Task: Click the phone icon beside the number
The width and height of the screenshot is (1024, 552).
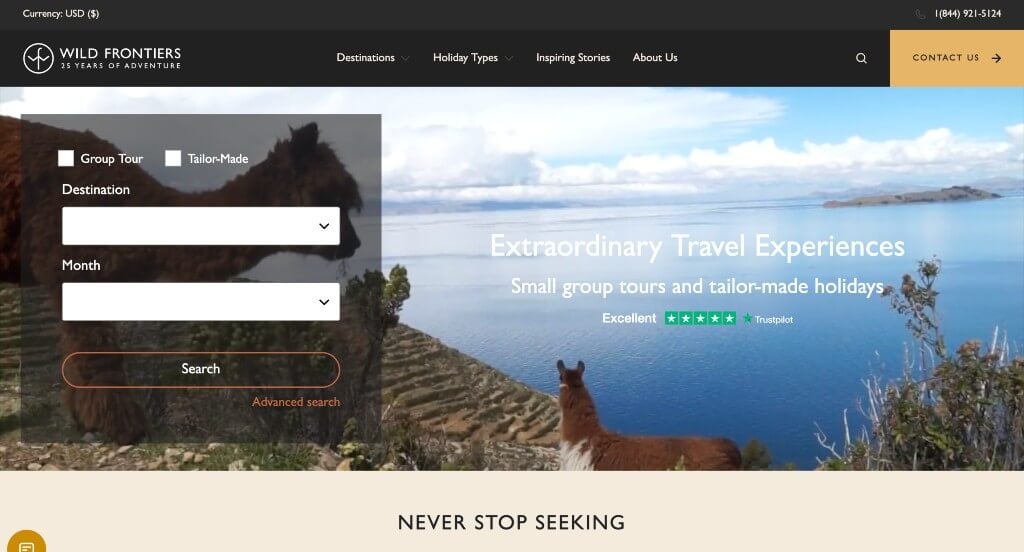Action: (920, 14)
